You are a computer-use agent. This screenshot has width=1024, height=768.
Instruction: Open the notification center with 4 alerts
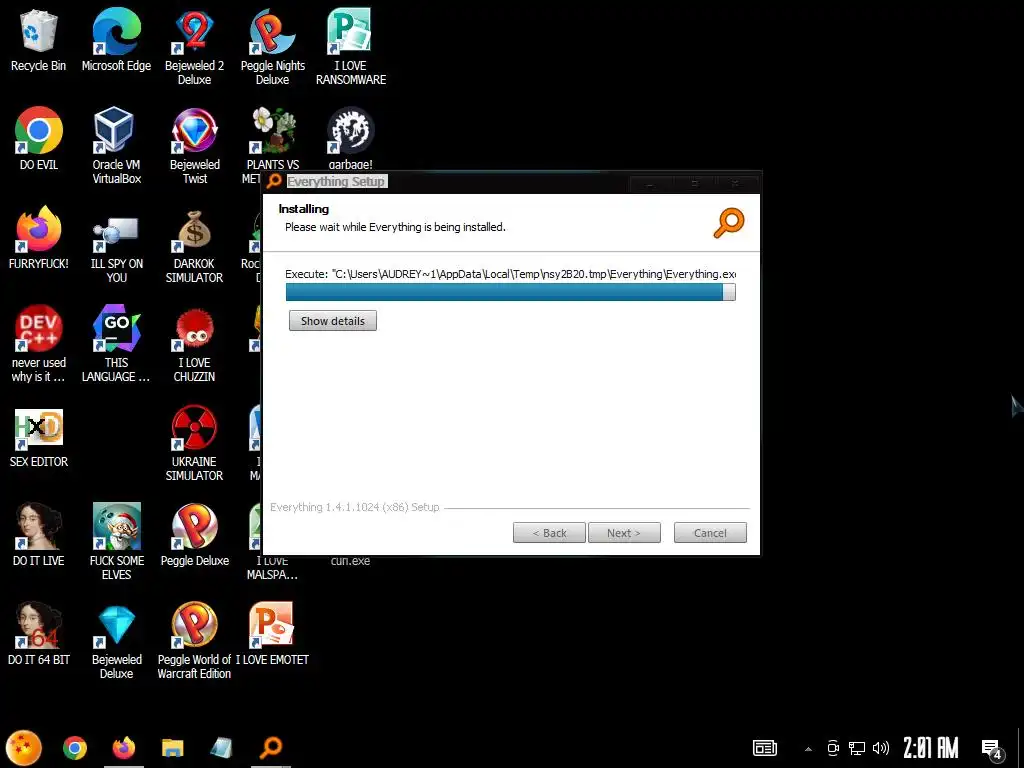991,748
